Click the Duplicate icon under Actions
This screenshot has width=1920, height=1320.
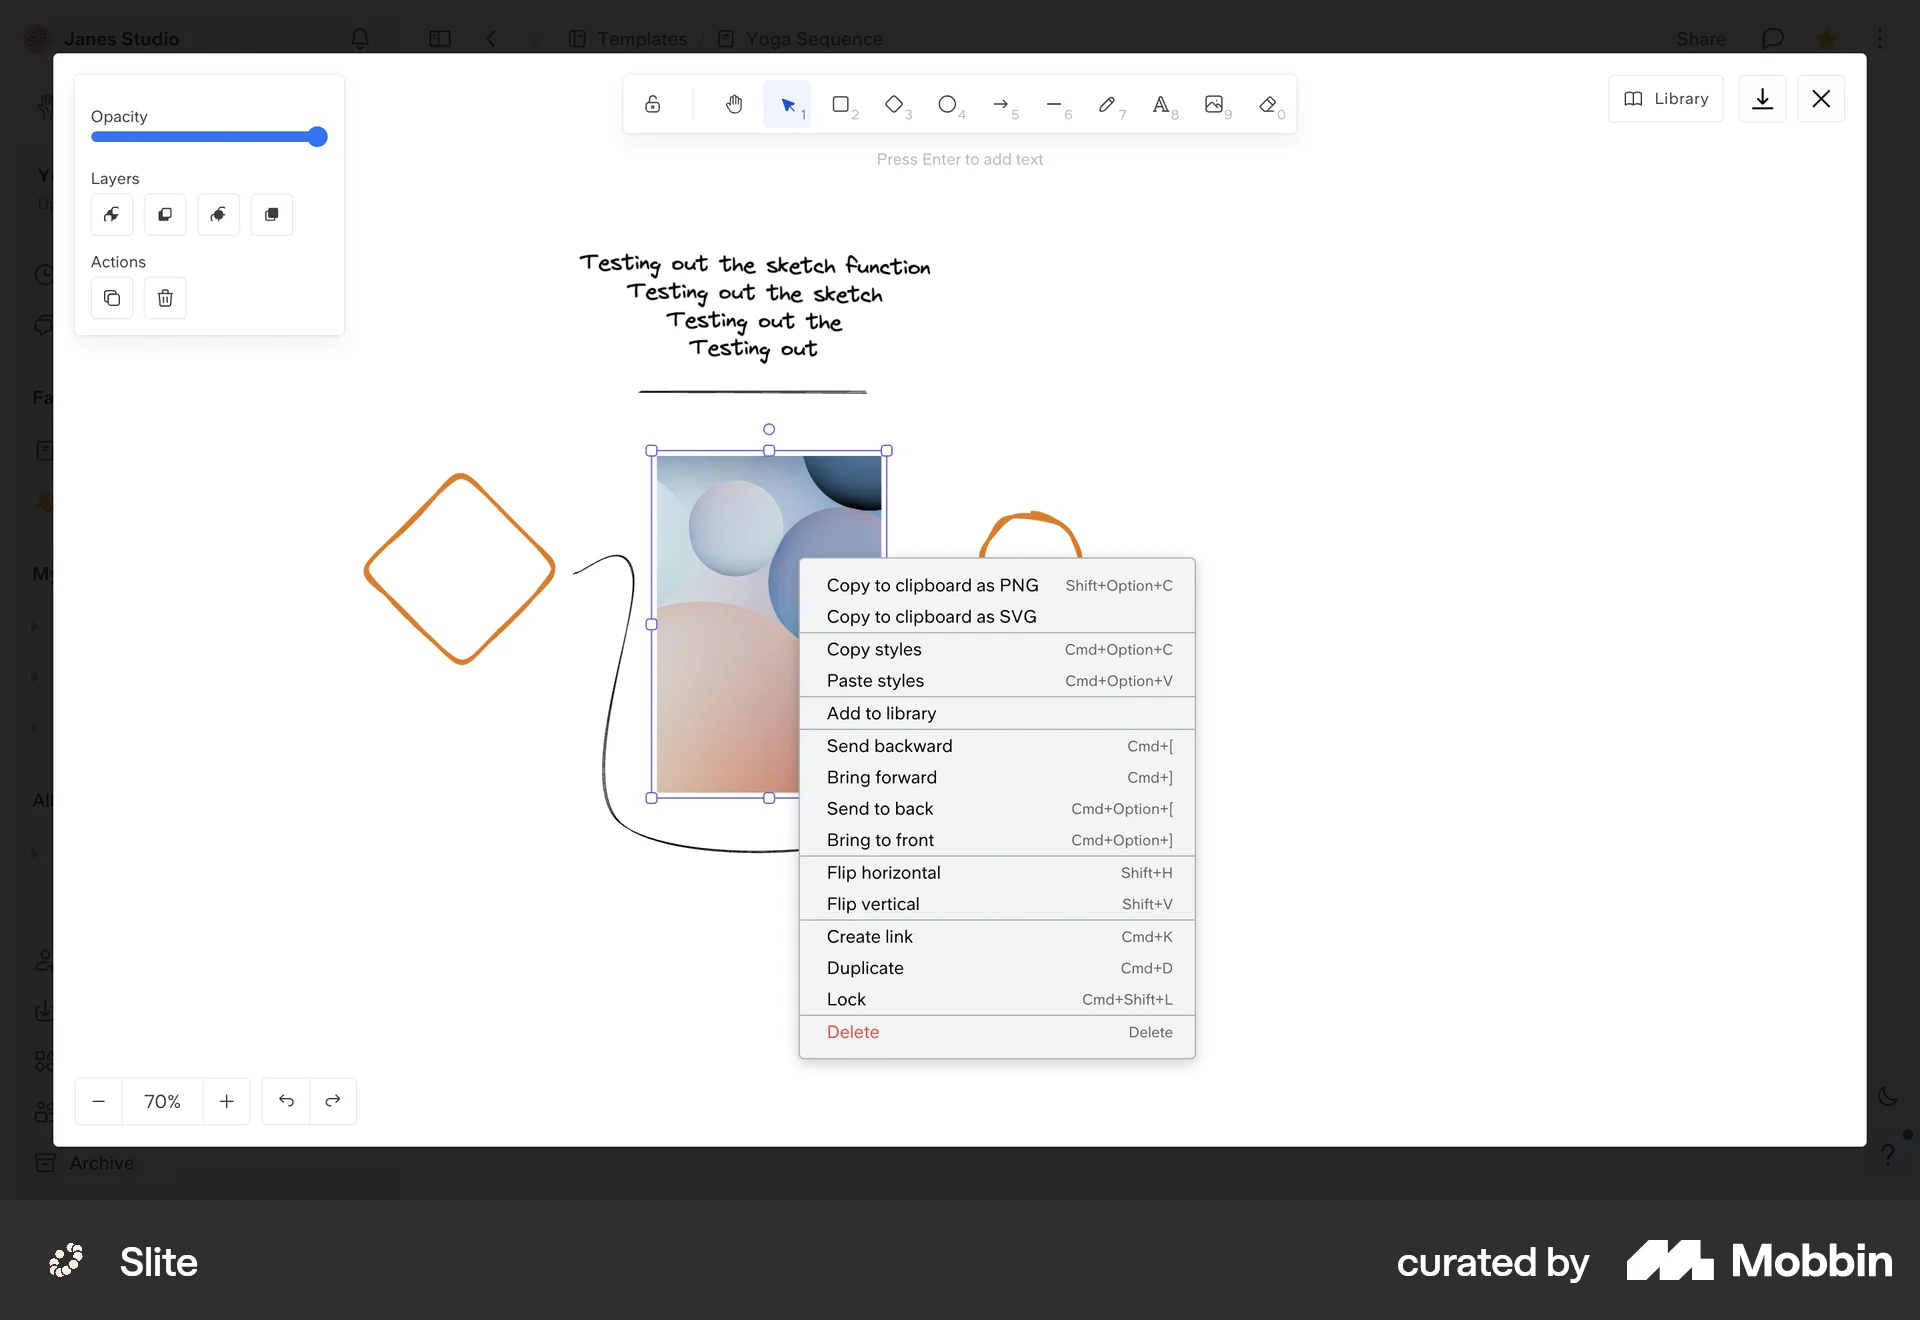click(x=111, y=297)
